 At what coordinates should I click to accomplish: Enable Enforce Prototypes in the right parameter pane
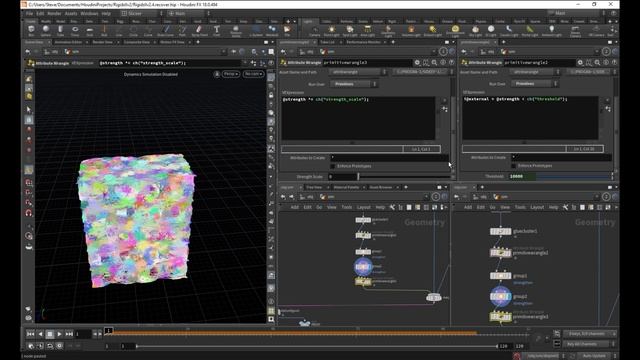513,166
